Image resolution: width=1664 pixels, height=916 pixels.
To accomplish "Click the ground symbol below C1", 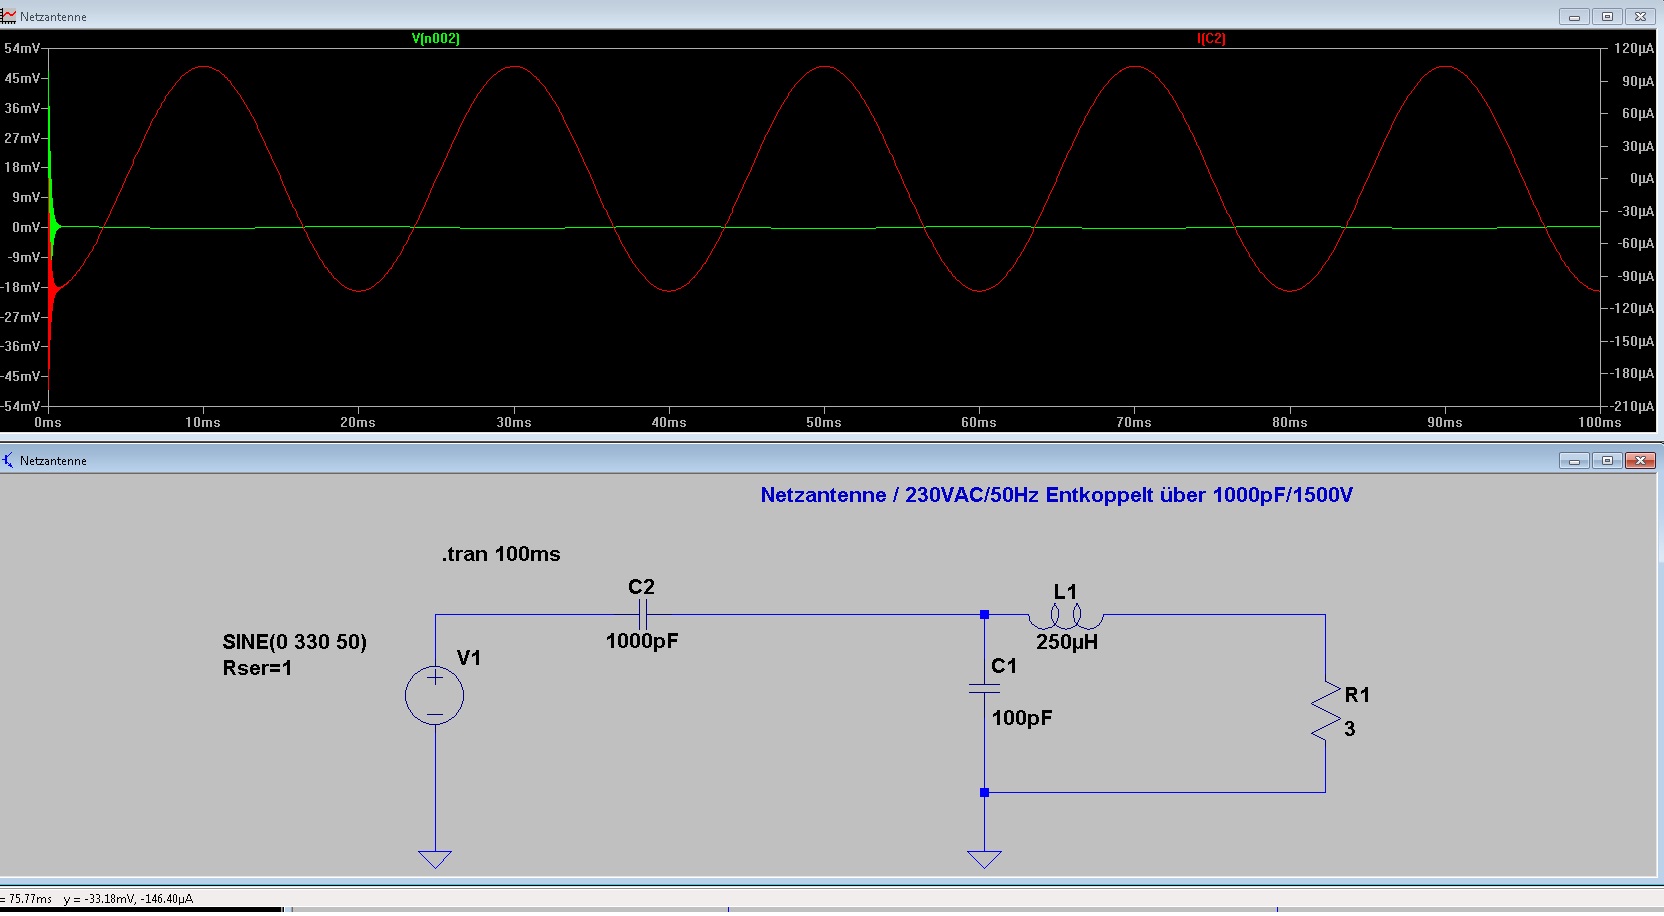I will [984, 858].
